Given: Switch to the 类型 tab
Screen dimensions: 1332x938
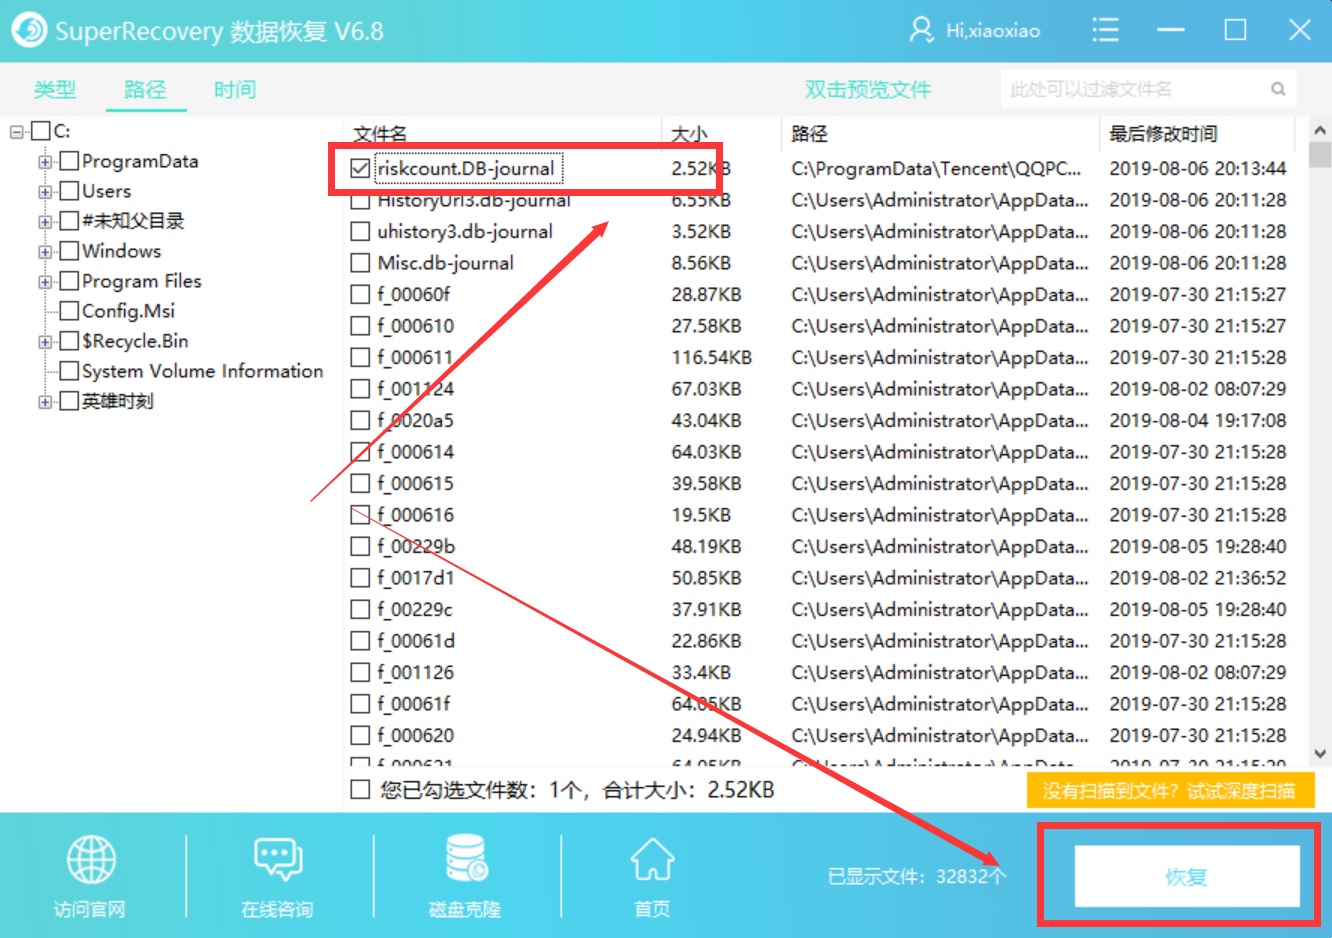Looking at the screenshot, I should [x=55, y=89].
